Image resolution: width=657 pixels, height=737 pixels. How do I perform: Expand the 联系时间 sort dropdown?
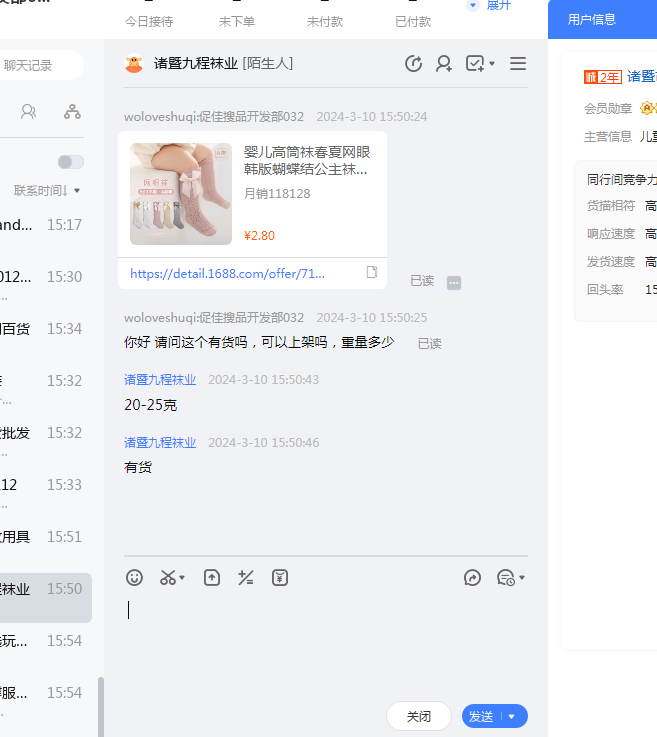coord(47,190)
